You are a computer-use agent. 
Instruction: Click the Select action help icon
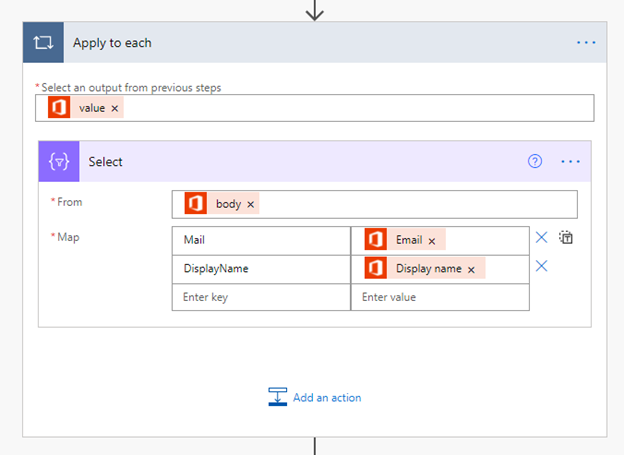[x=535, y=161]
